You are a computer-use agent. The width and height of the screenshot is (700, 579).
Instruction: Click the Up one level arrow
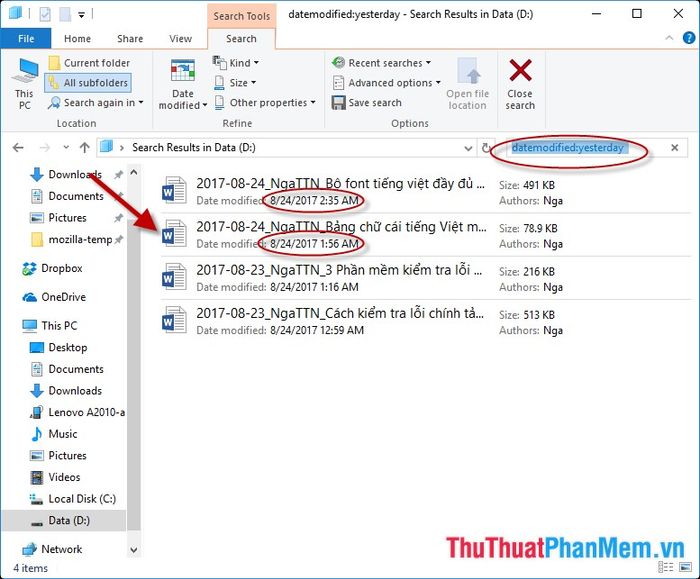point(85,148)
